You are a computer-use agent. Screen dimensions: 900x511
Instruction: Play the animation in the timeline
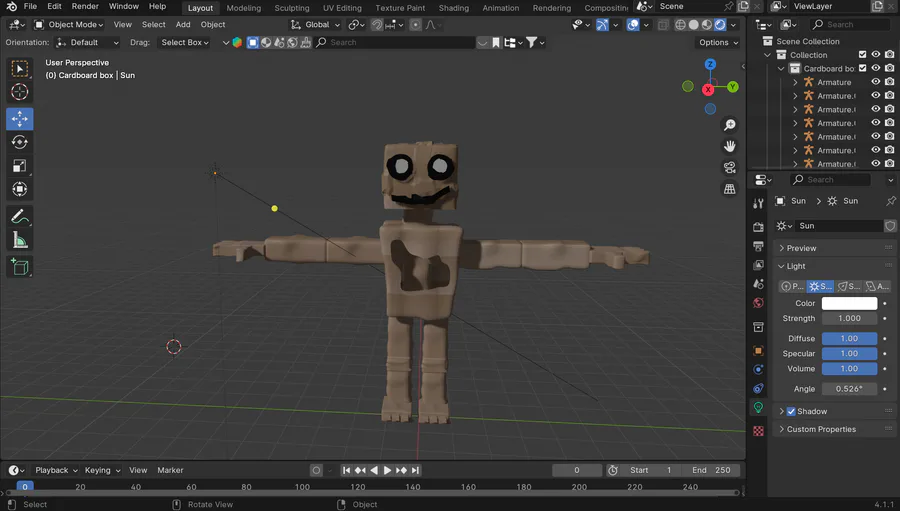click(x=387, y=470)
